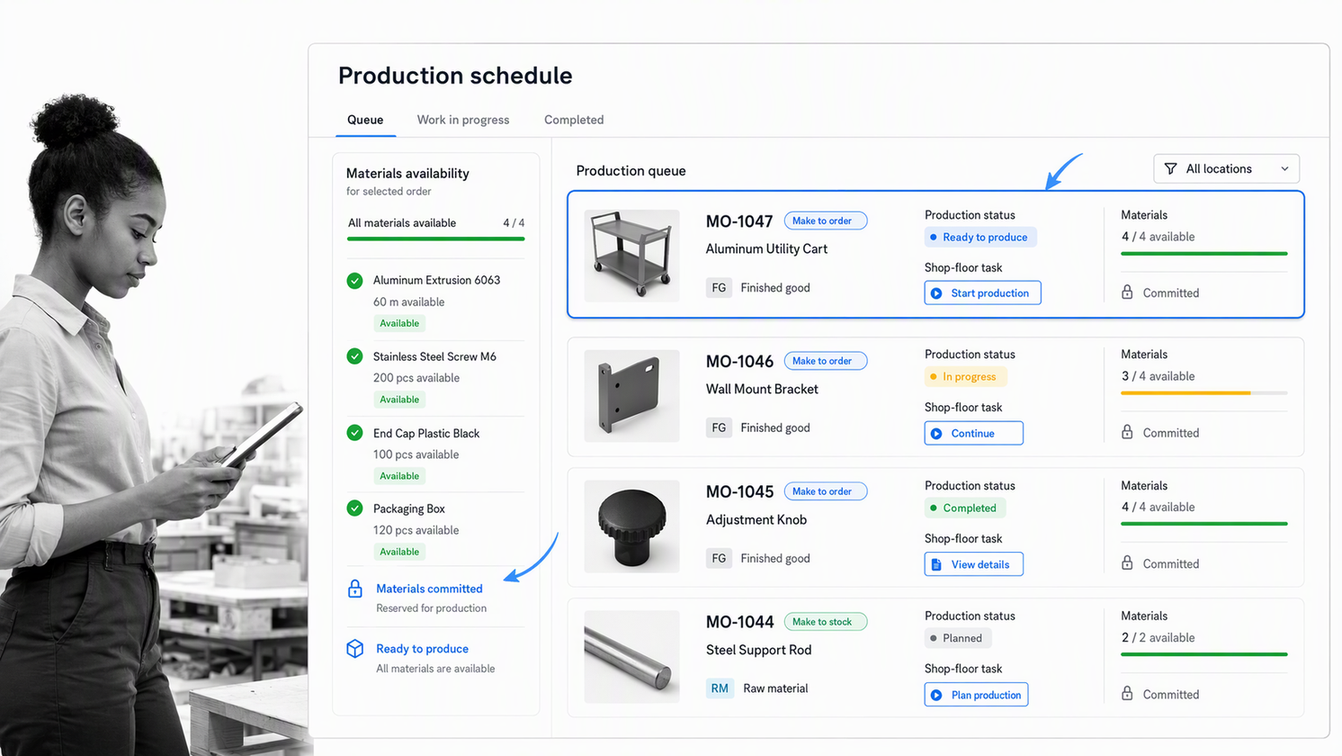Click the Available badge under Packaging Box
The image size is (1342, 756).
tap(399, 552)
